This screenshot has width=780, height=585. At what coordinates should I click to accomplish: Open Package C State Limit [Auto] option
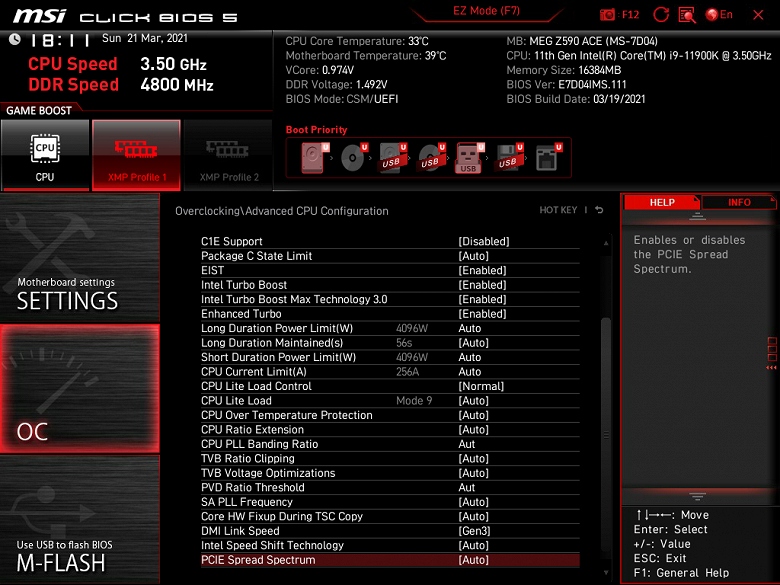click(390, 256)
